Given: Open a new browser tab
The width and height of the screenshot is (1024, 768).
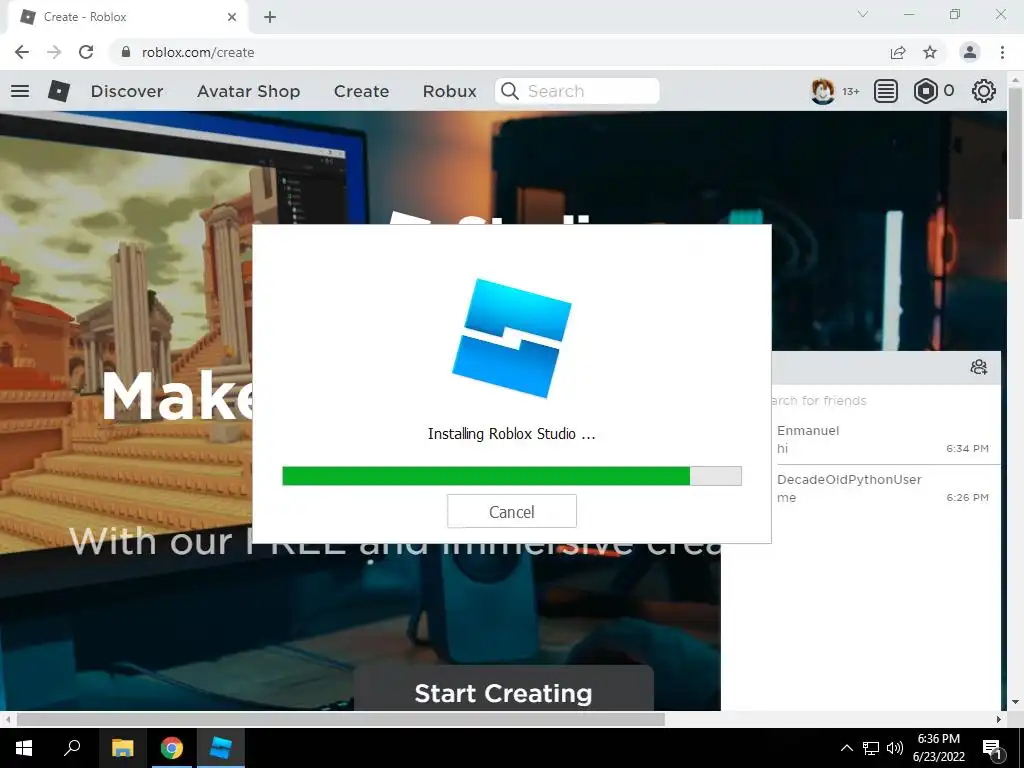Looking at the screenshot, I should pyautogui.click(x=270, y=17).
